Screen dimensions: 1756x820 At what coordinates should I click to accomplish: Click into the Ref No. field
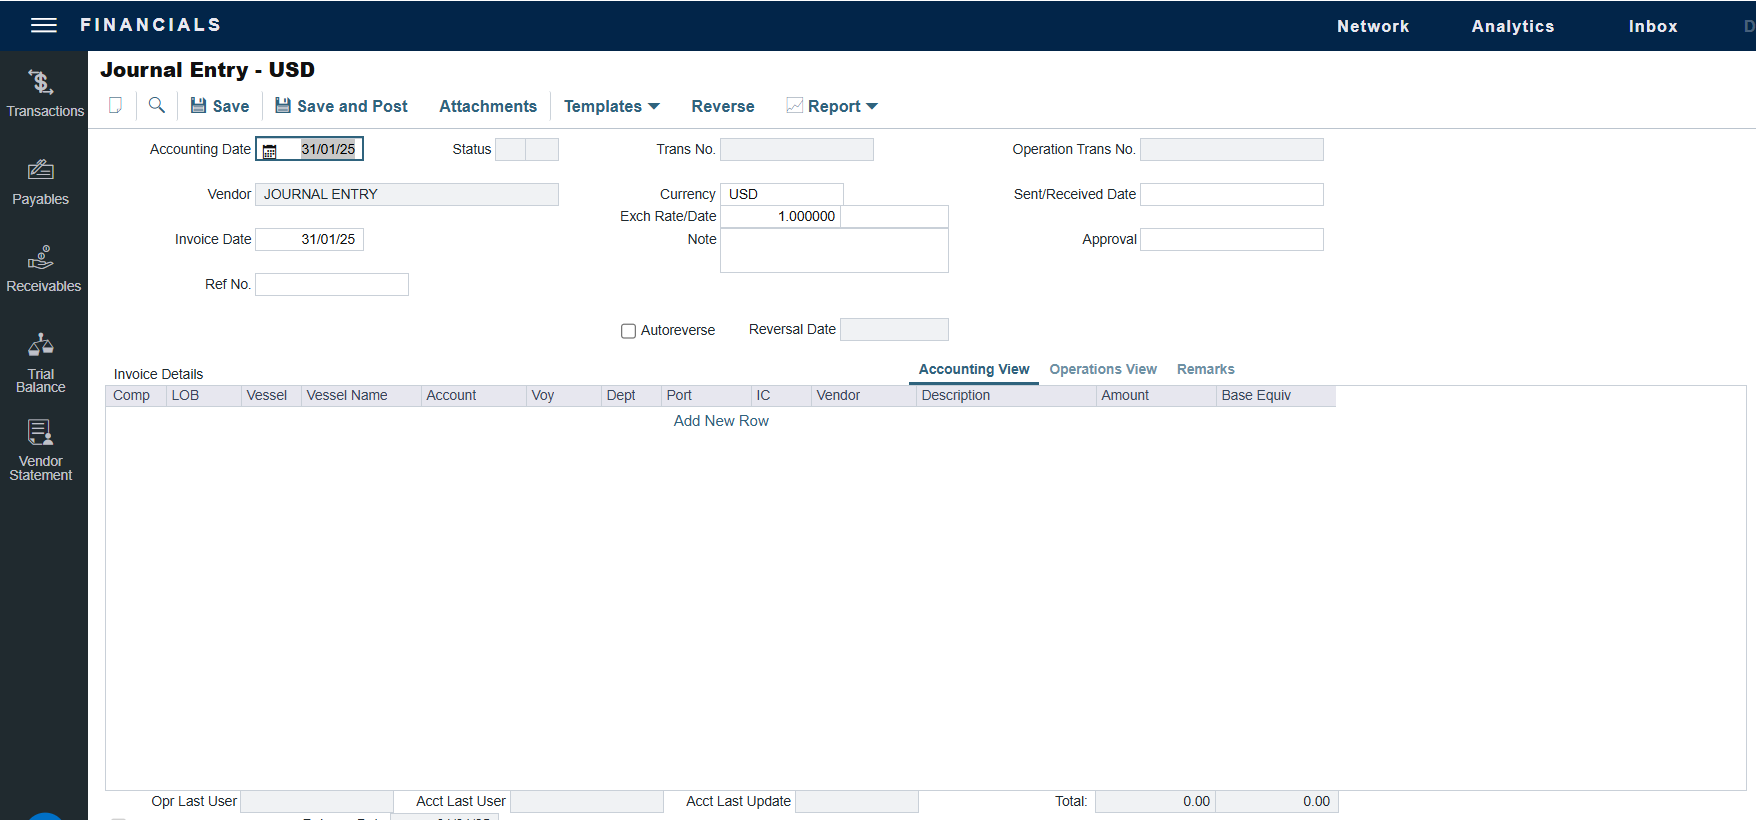332,285
